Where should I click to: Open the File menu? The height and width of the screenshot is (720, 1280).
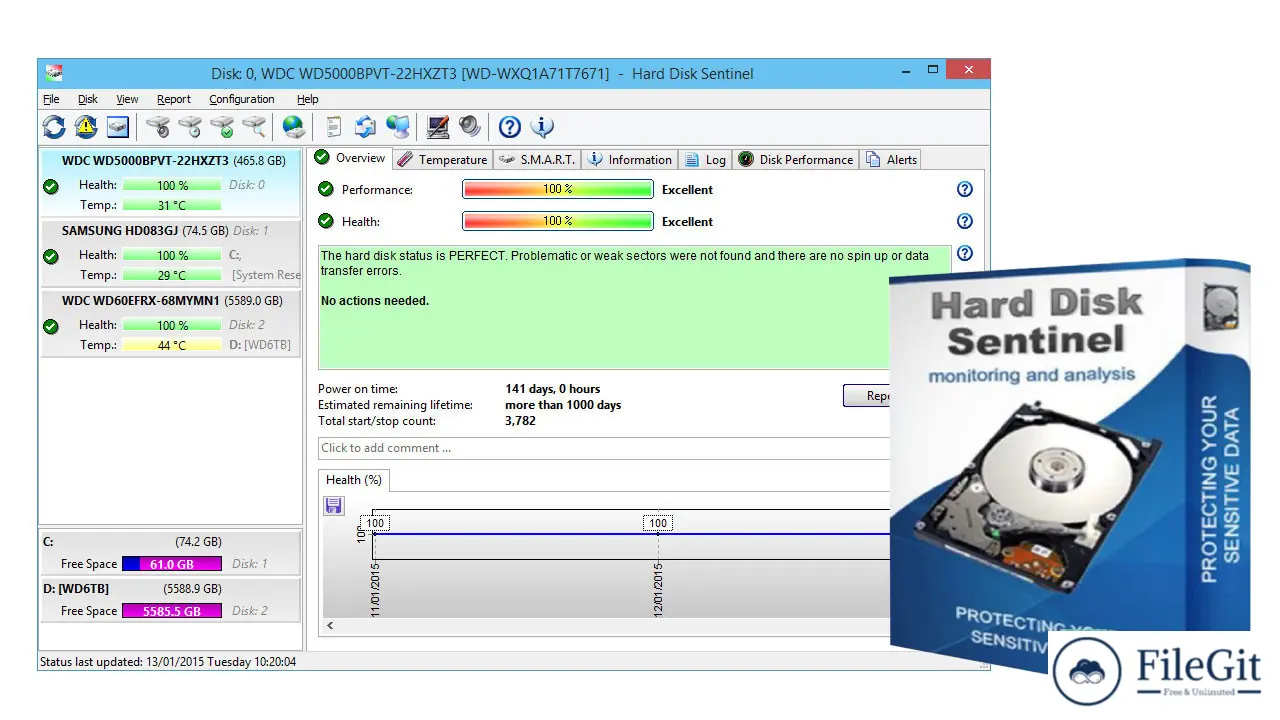point(51,99)
